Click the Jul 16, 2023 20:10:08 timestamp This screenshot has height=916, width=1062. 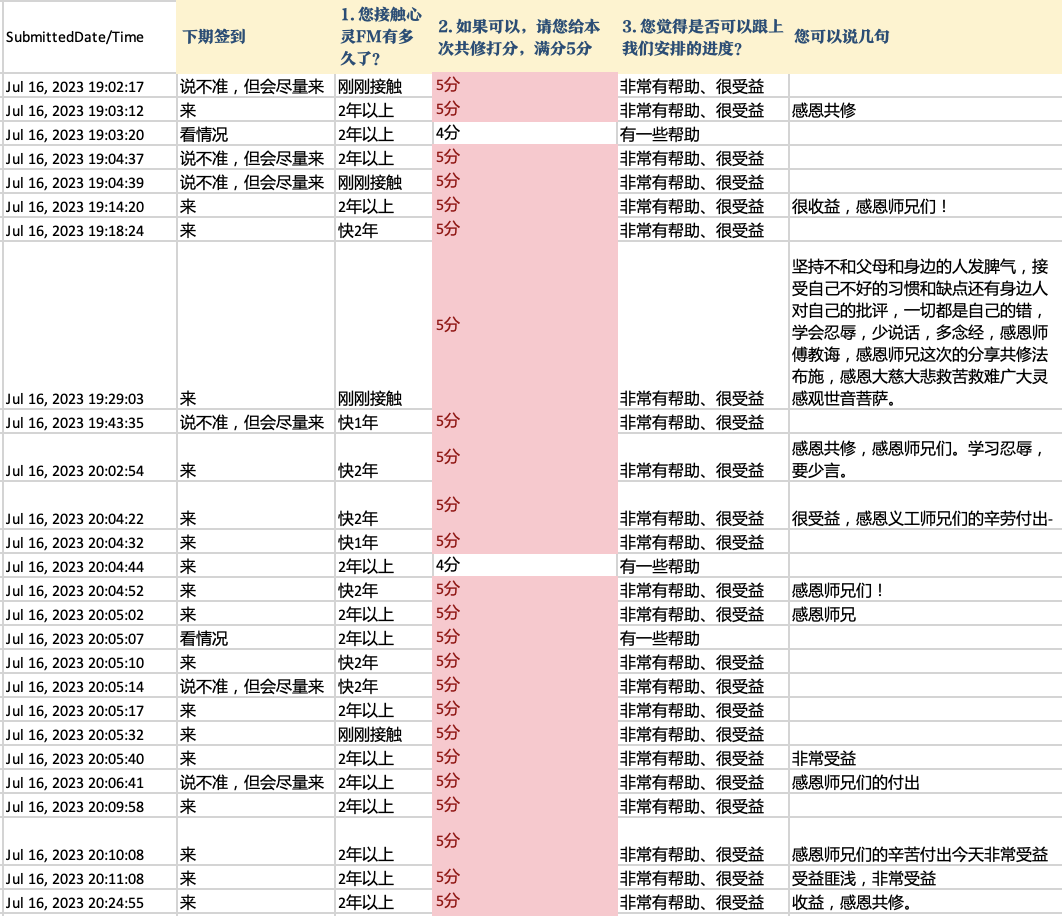tap(75, 855)
